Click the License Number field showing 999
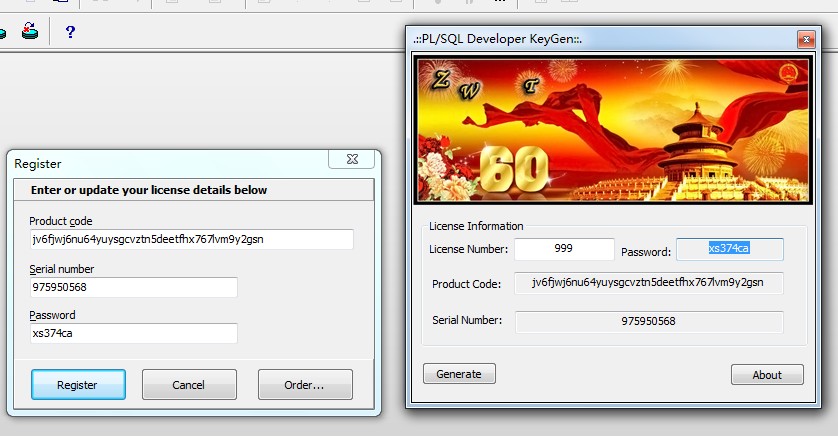 (564, 249)
